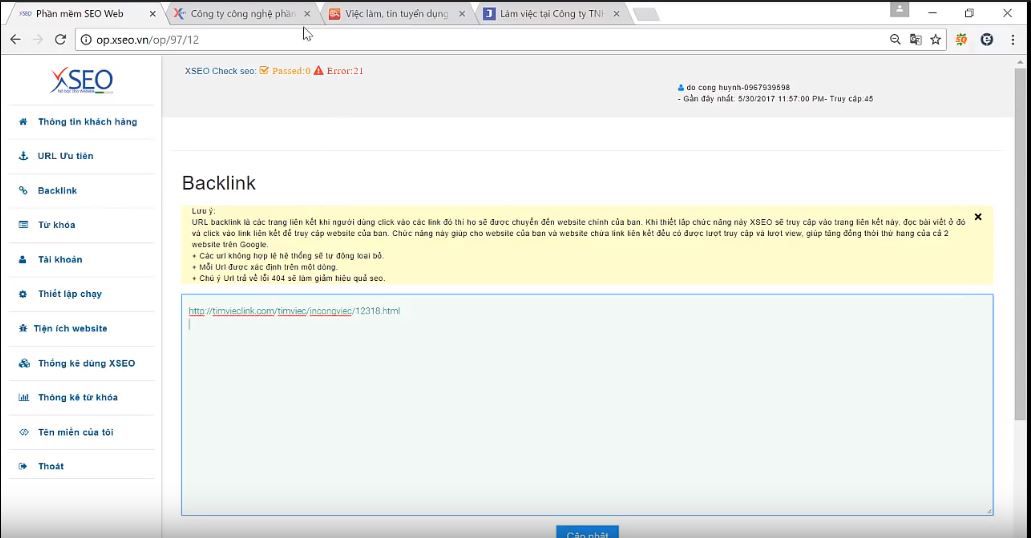Click the sign-out icon beside Thoát
The width and height of the screenshot is (1031, 538).
[x=23, y=466]
